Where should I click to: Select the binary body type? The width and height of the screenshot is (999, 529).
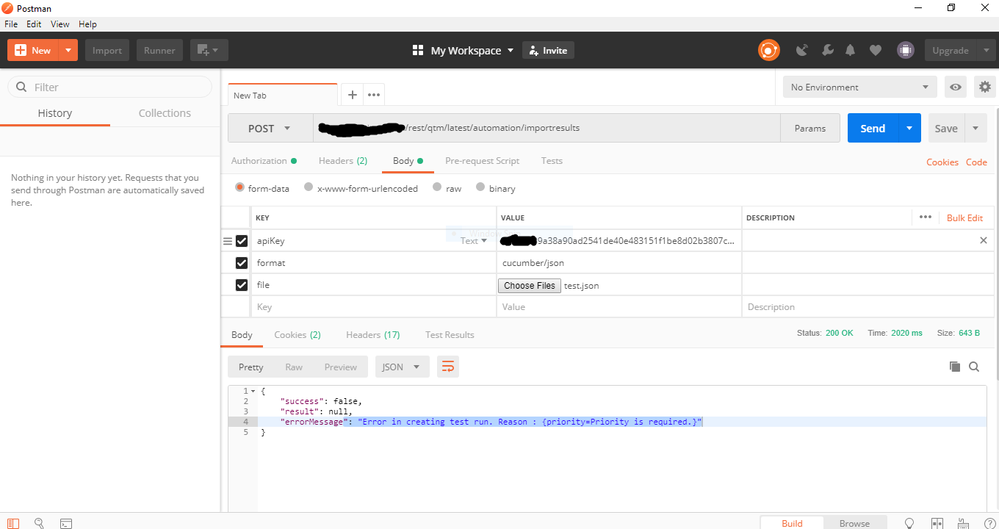click(480, 187)
